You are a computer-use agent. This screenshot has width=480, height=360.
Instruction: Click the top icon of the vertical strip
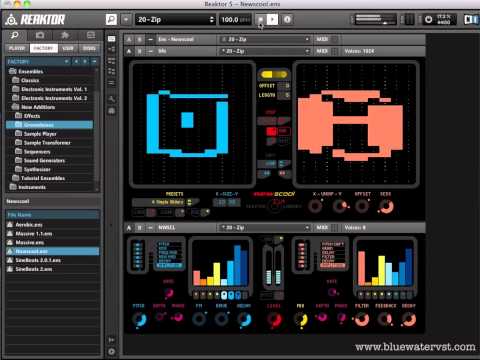pos(111,39)
